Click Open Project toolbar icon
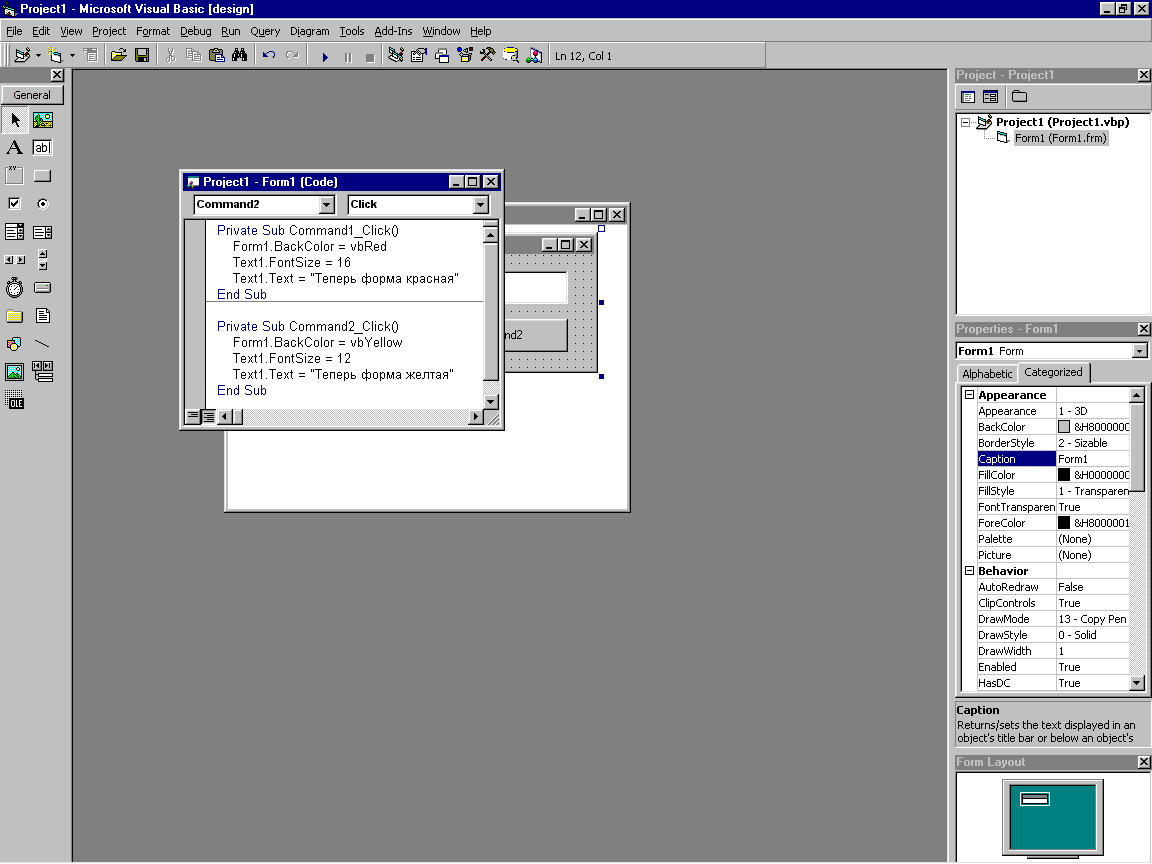The width and height of the screenshot is (1152, 864). pyautogui.click(x=118, y=55)
